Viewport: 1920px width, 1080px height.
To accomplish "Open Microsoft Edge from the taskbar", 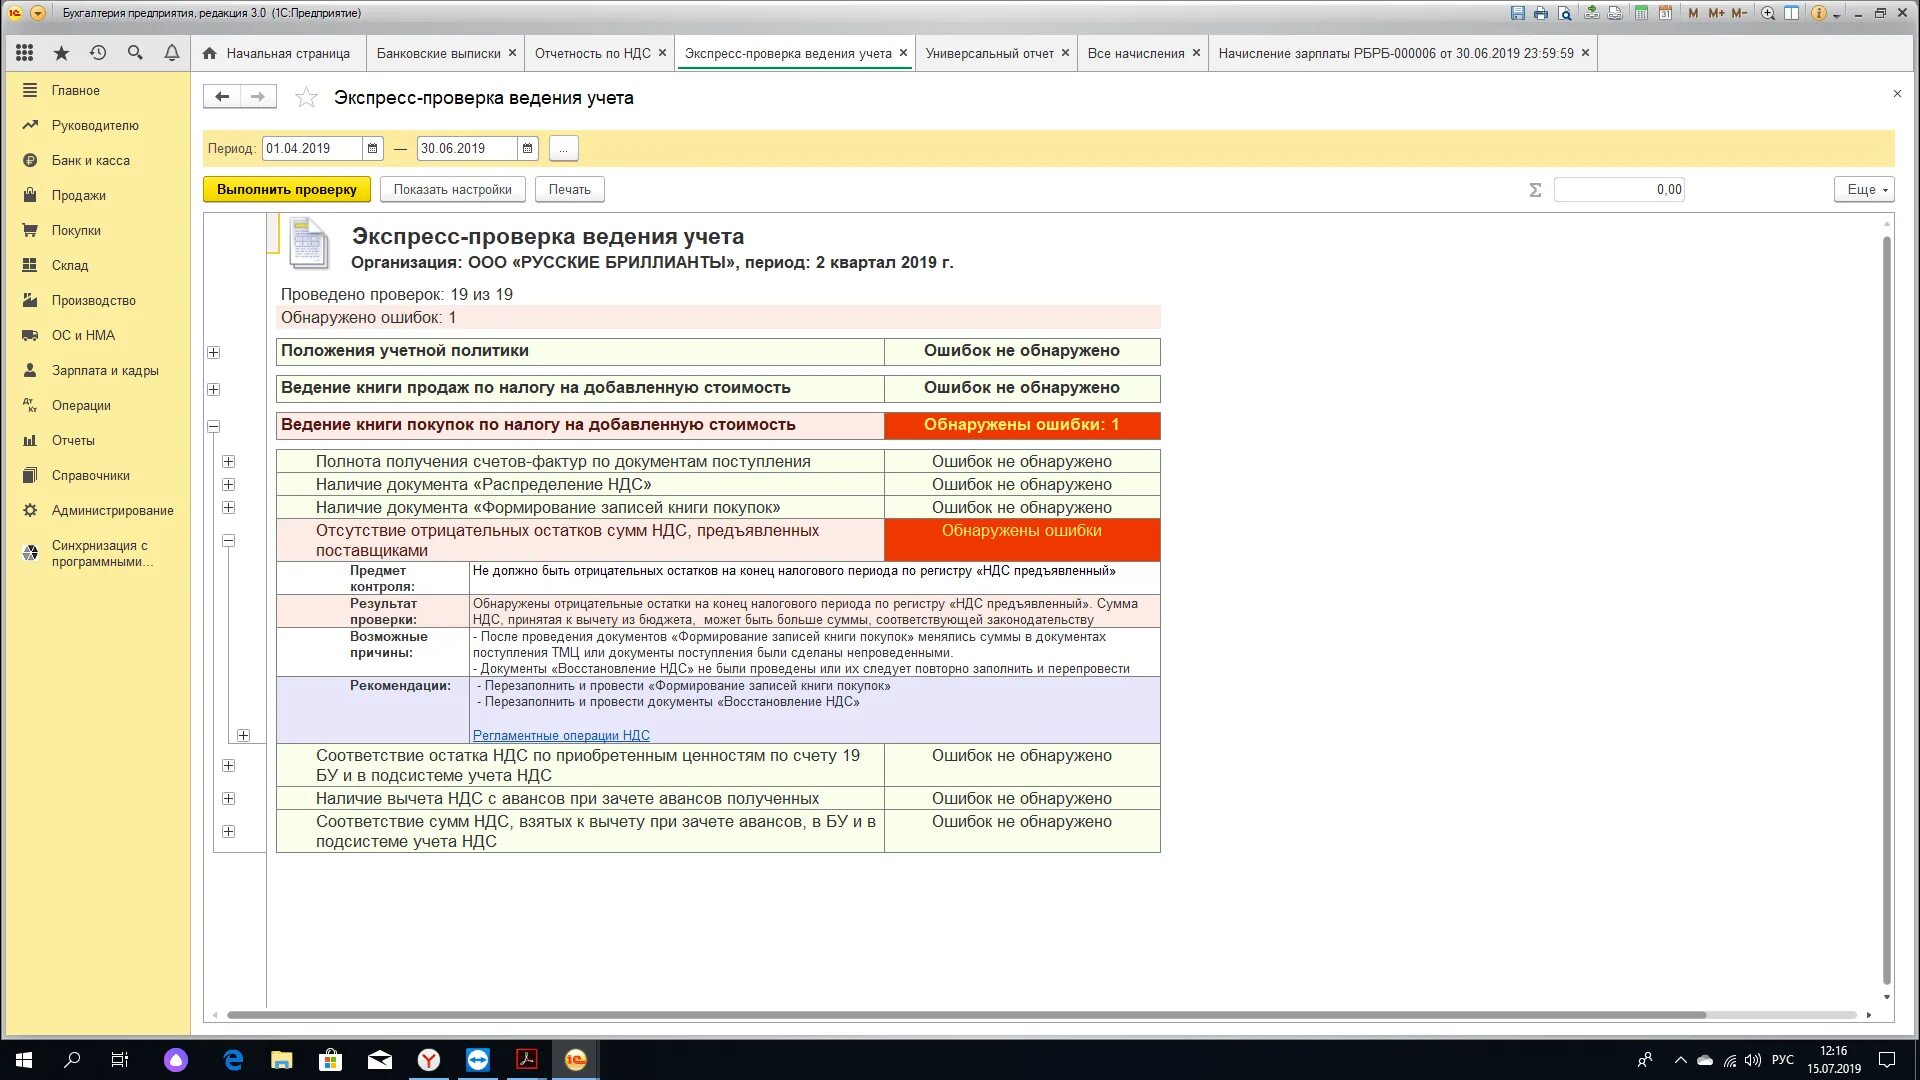I will [x=233, y=1060].
